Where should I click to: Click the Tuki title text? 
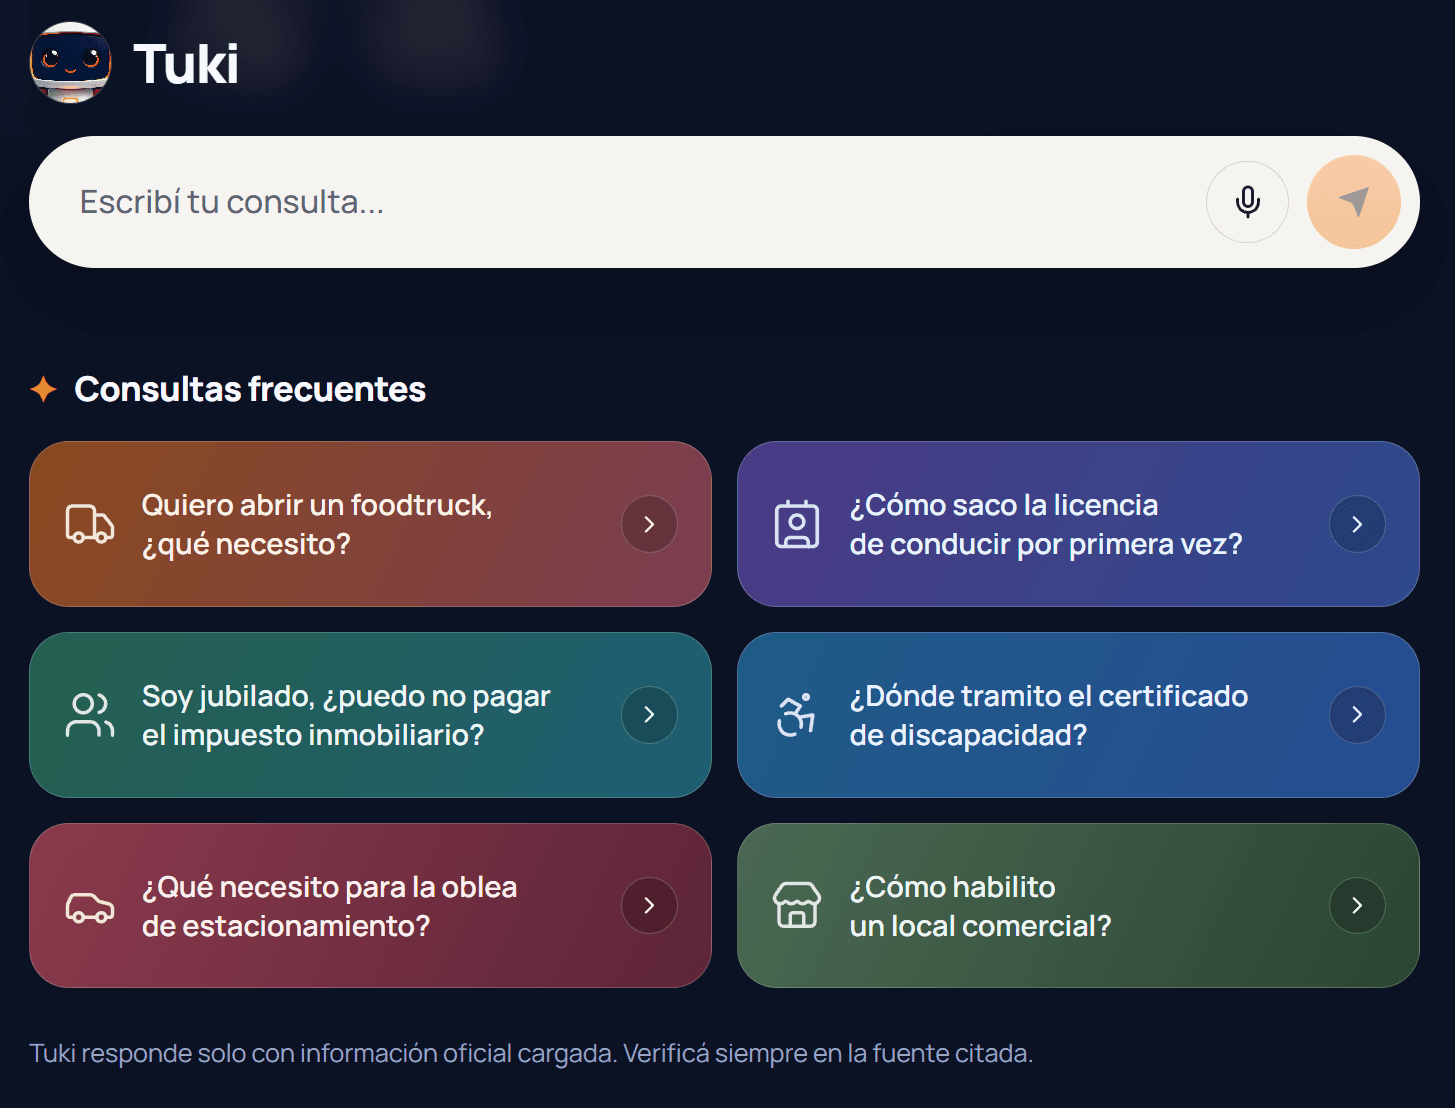point(186,64)
